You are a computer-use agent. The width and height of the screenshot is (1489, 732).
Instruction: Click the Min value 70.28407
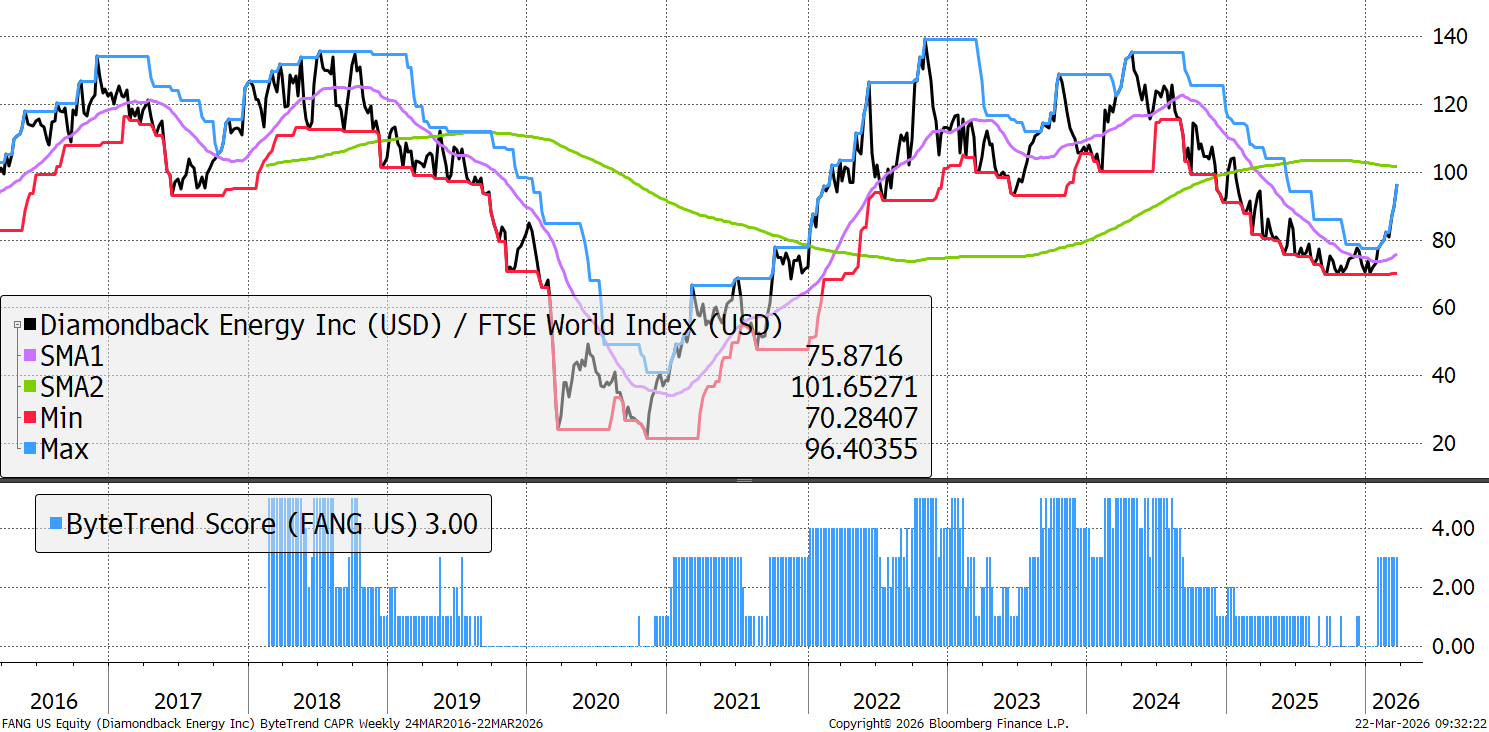[861, 418]
